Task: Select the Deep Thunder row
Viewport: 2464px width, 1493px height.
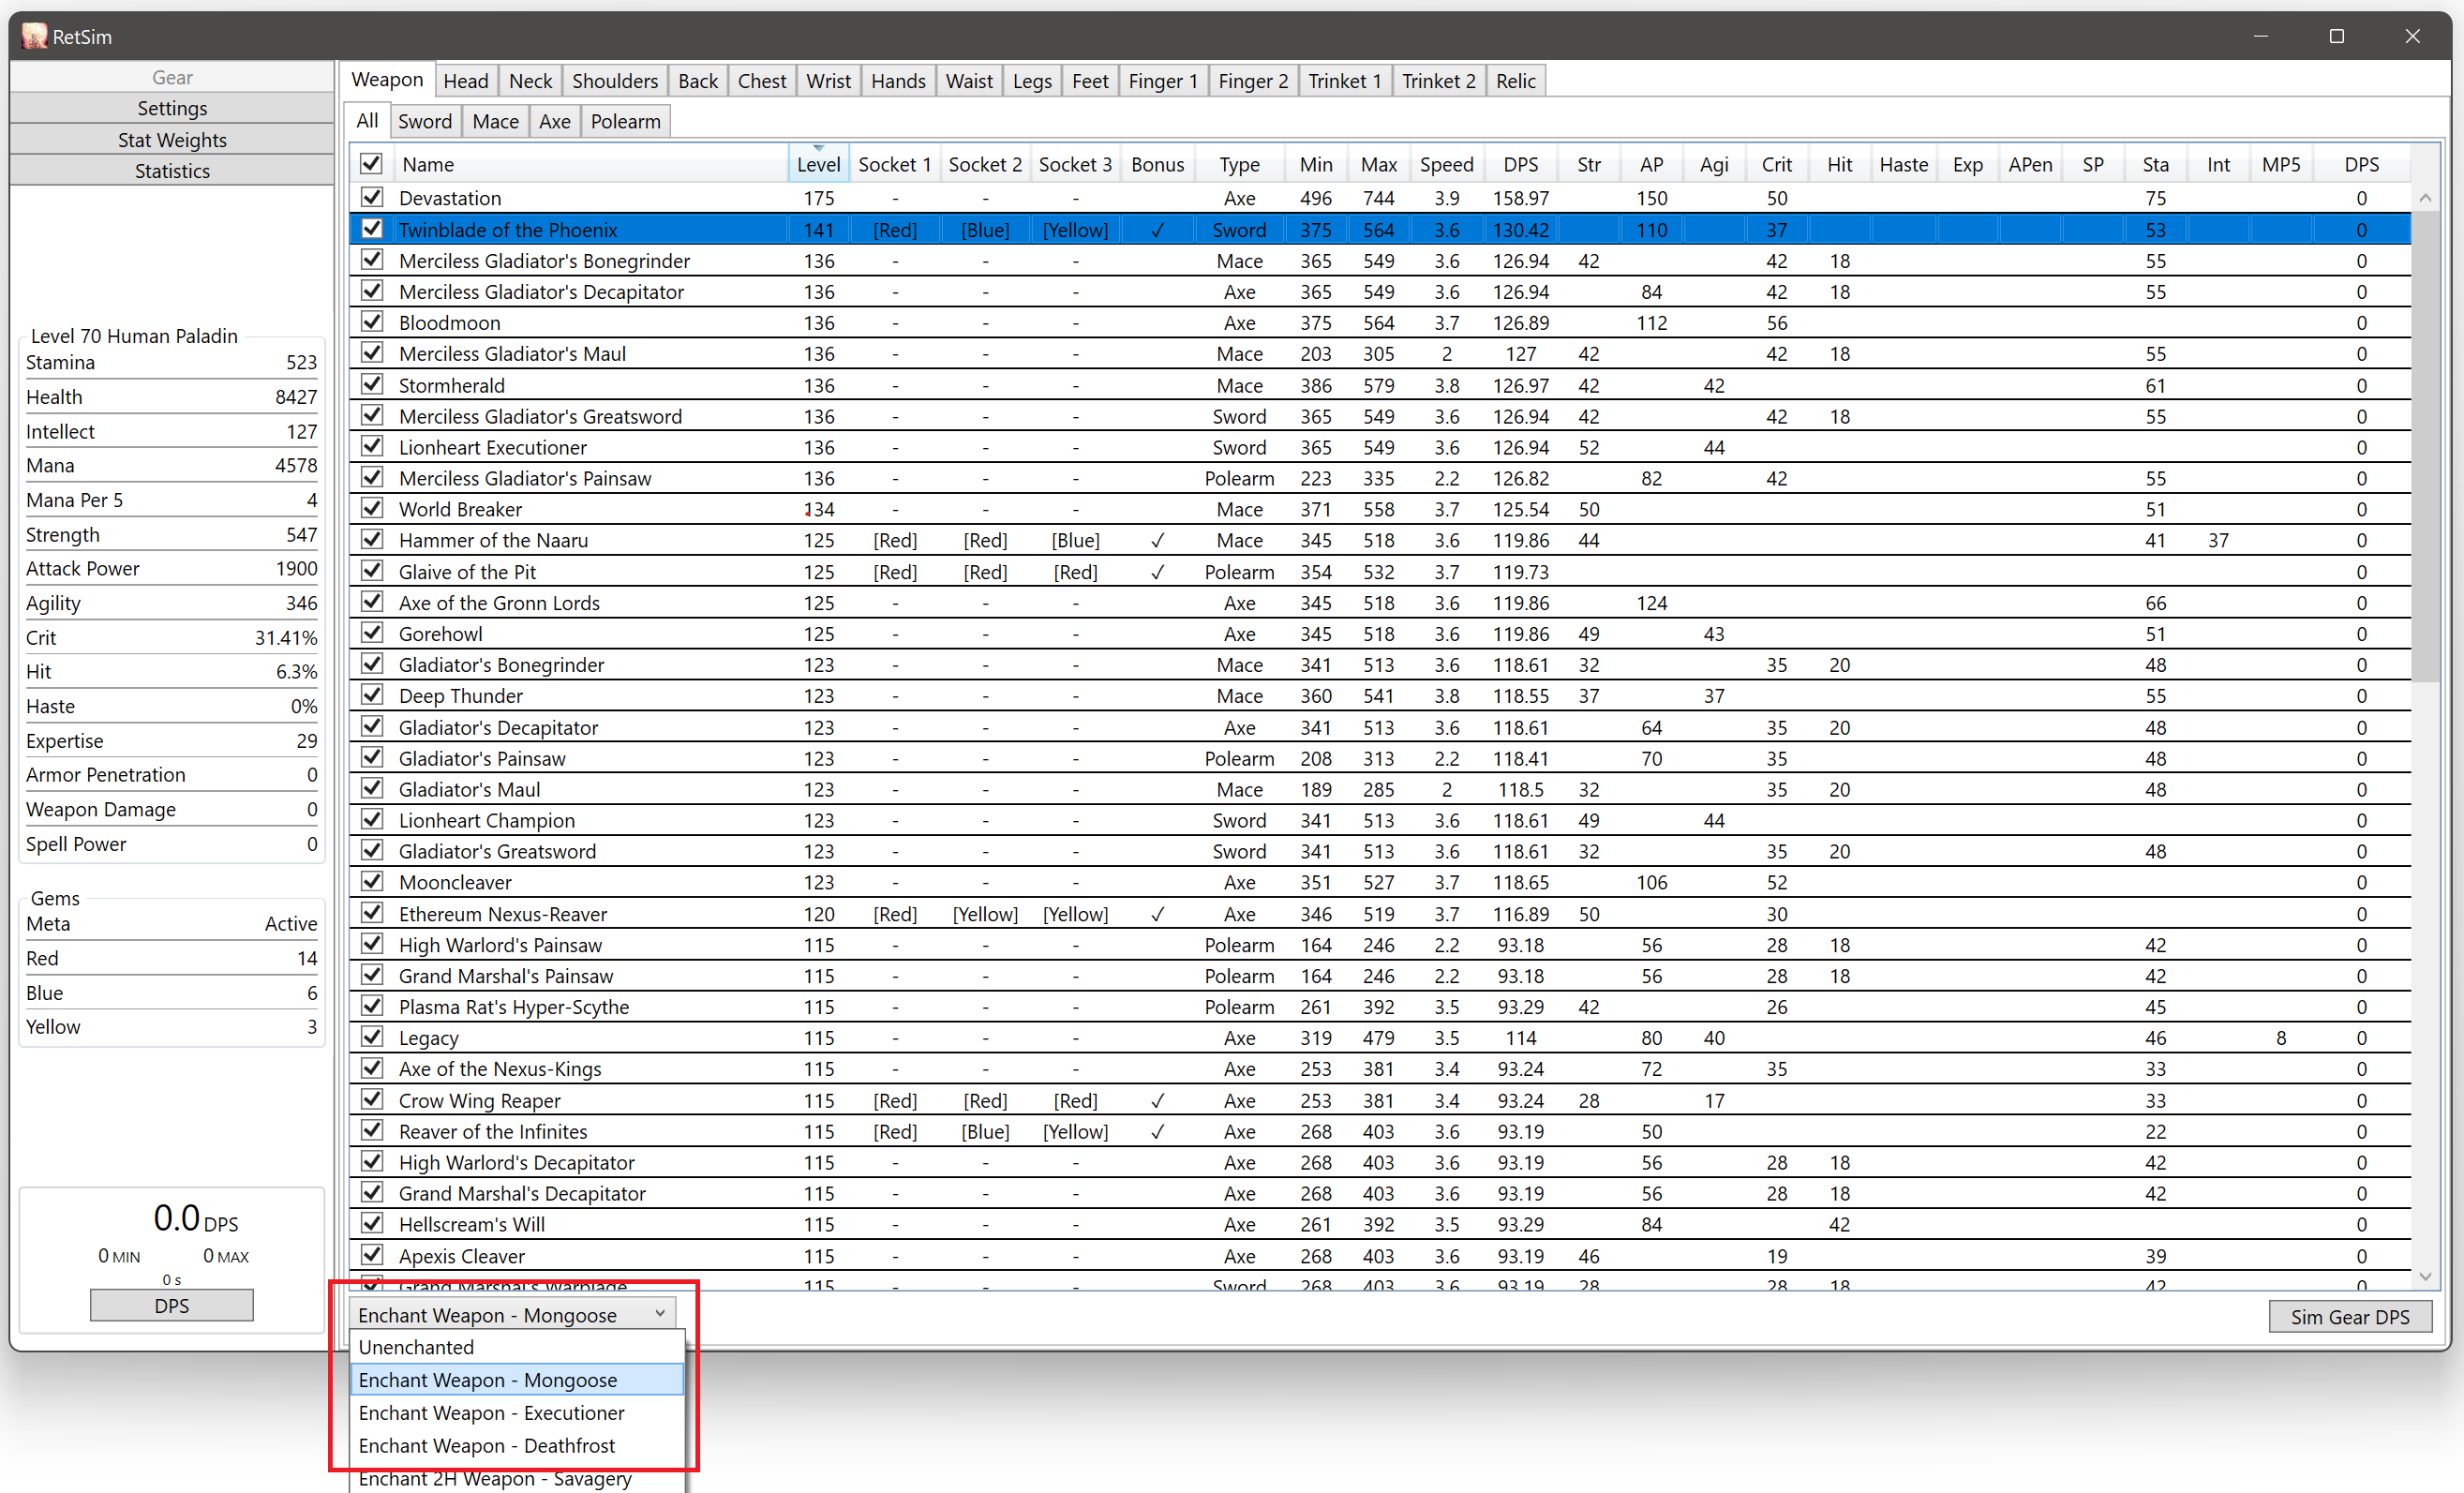Action: [x=1380, y=695]
